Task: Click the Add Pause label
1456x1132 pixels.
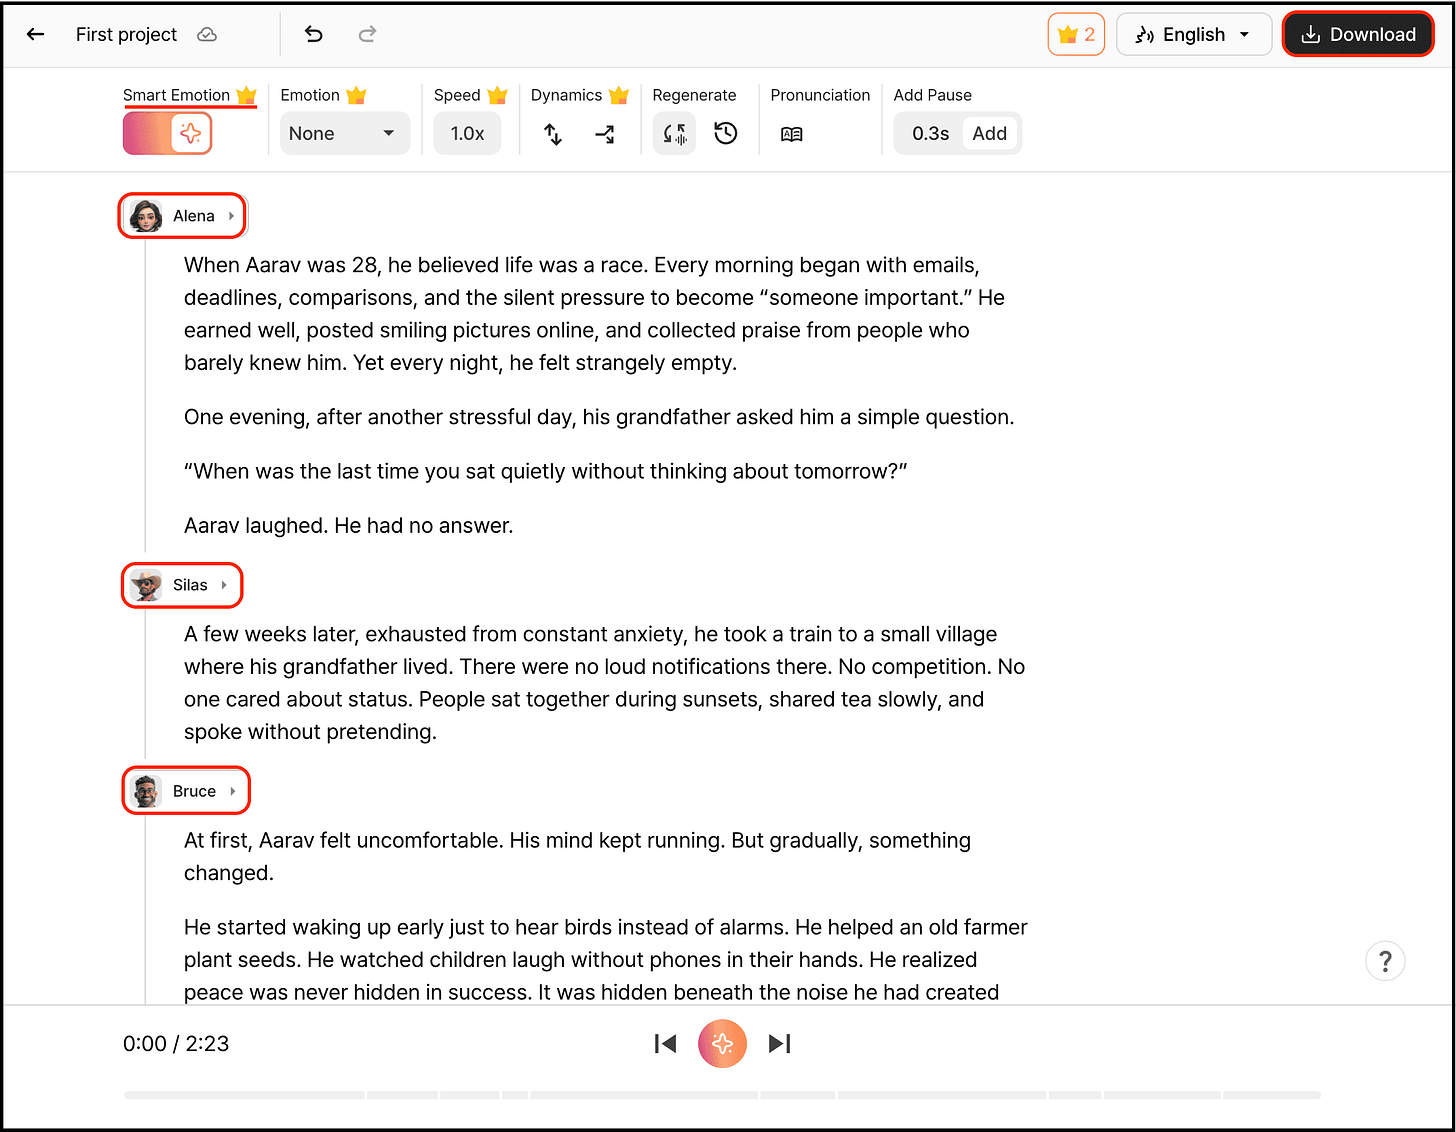Action: click(932, 95)
